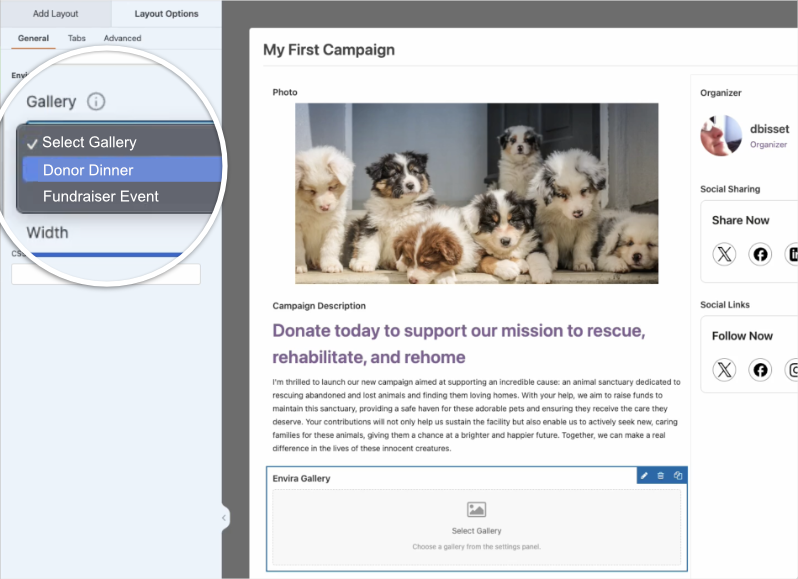The image size is (798, 579).
Task: Click the Envira Gallery block label
Action: pos(301,478)
